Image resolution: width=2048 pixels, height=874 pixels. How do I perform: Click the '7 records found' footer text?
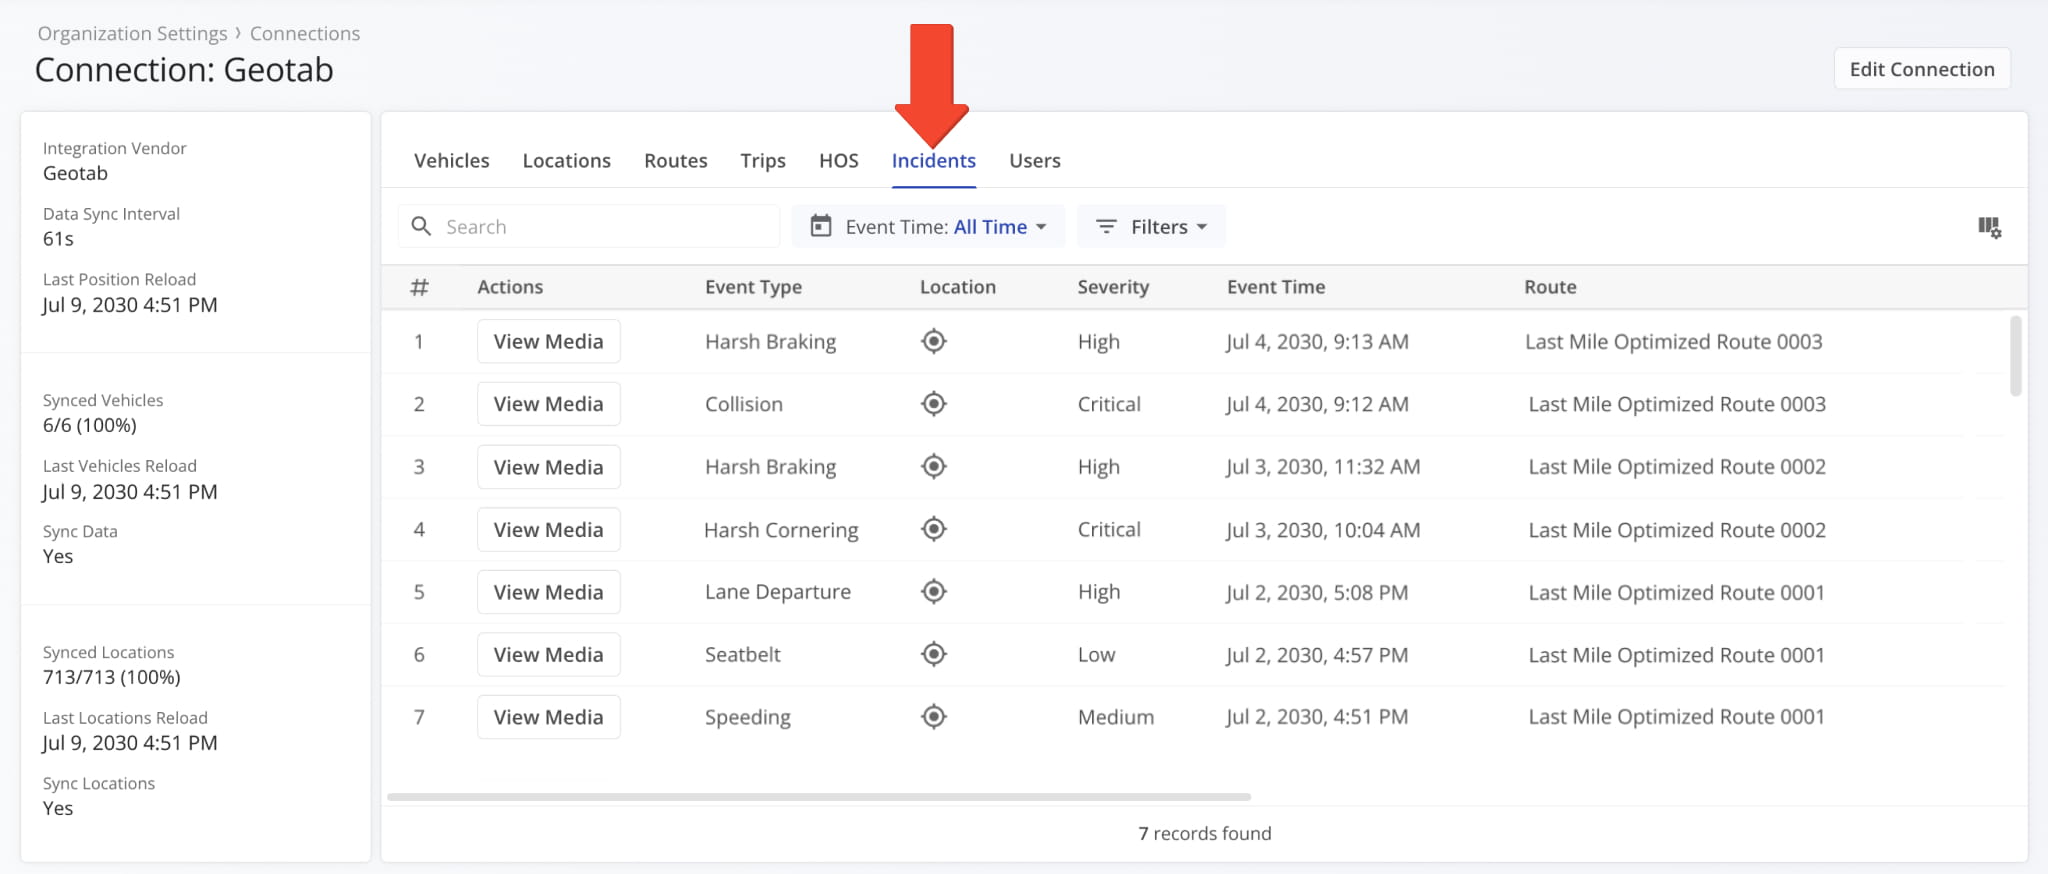(1205, 833)
